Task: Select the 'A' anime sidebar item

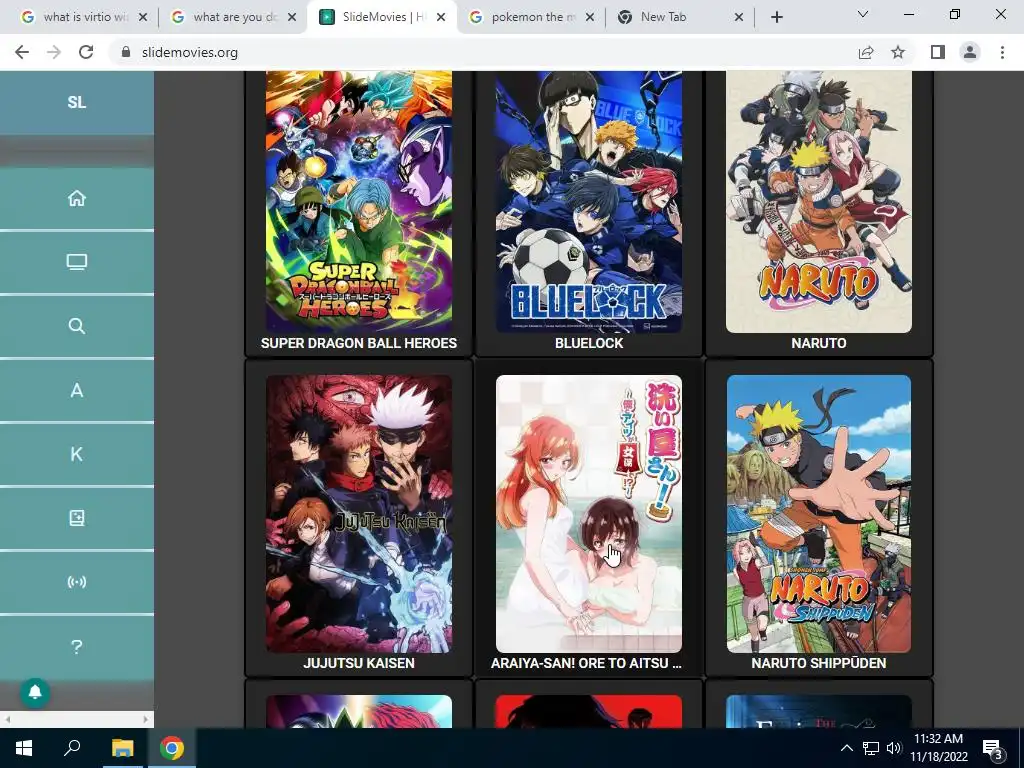Action: click(x=76, y=390)
